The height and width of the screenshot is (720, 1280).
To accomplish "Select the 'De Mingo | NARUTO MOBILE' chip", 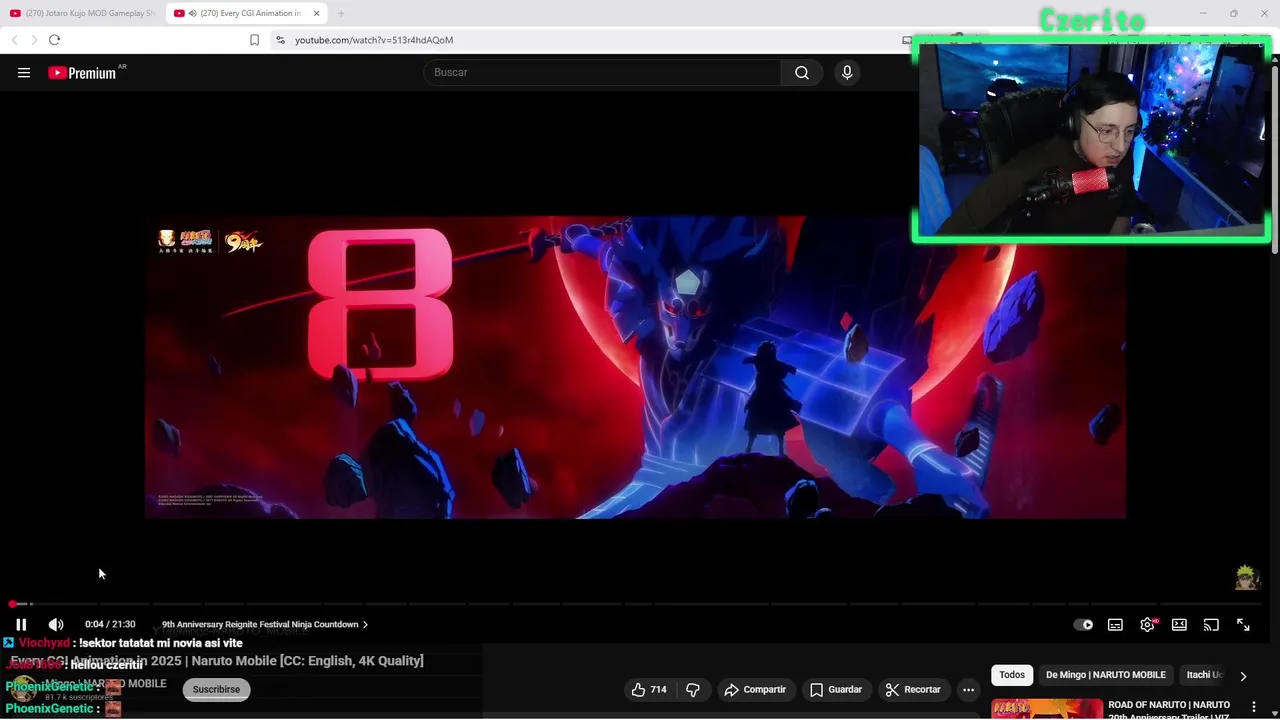I will (1106, 675).
